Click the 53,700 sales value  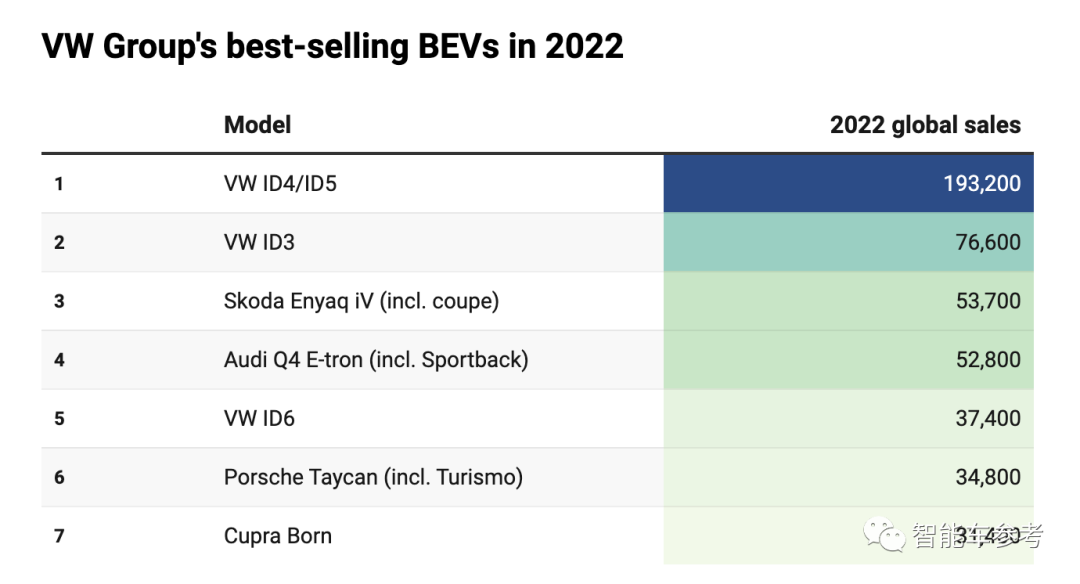pyautogui.click(x=988, y=301)
